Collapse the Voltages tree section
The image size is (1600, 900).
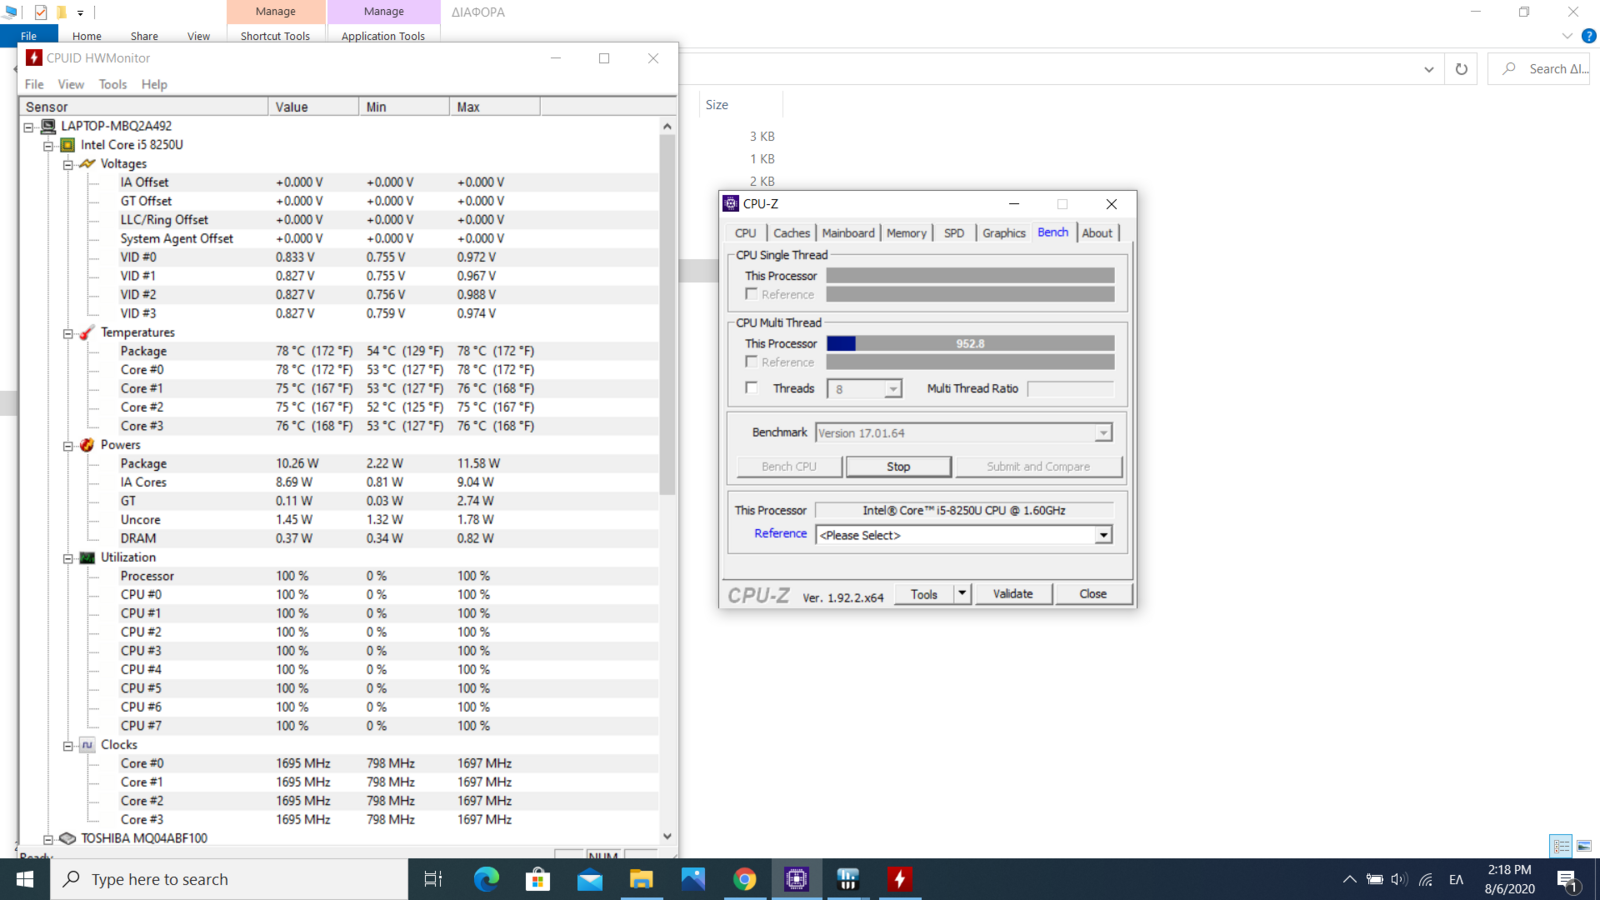point(68,165)
